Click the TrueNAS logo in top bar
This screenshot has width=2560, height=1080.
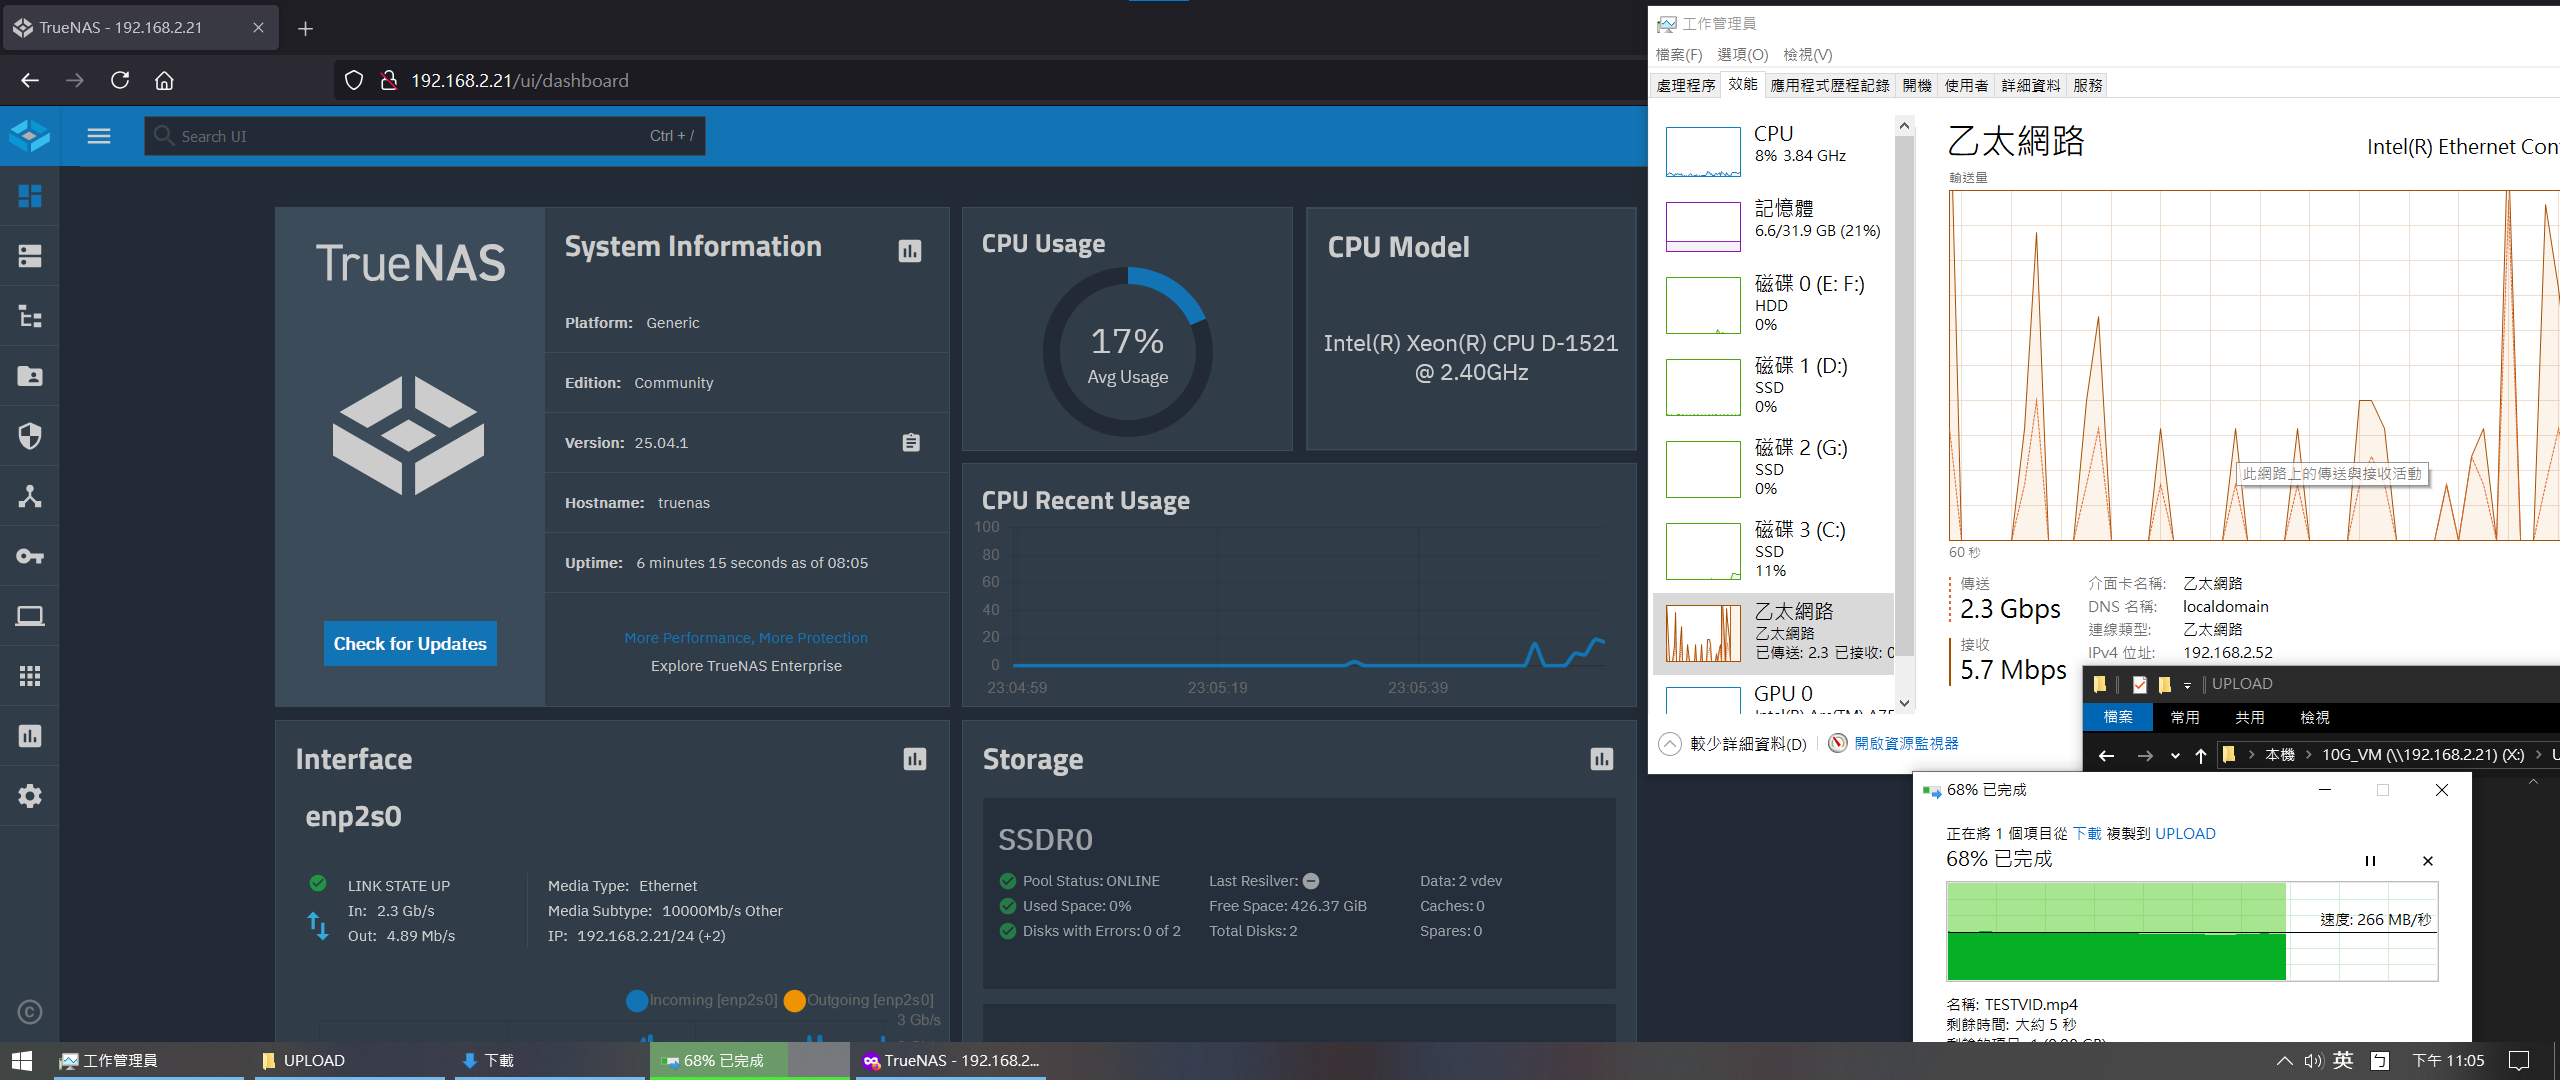(x=30, y=136)
